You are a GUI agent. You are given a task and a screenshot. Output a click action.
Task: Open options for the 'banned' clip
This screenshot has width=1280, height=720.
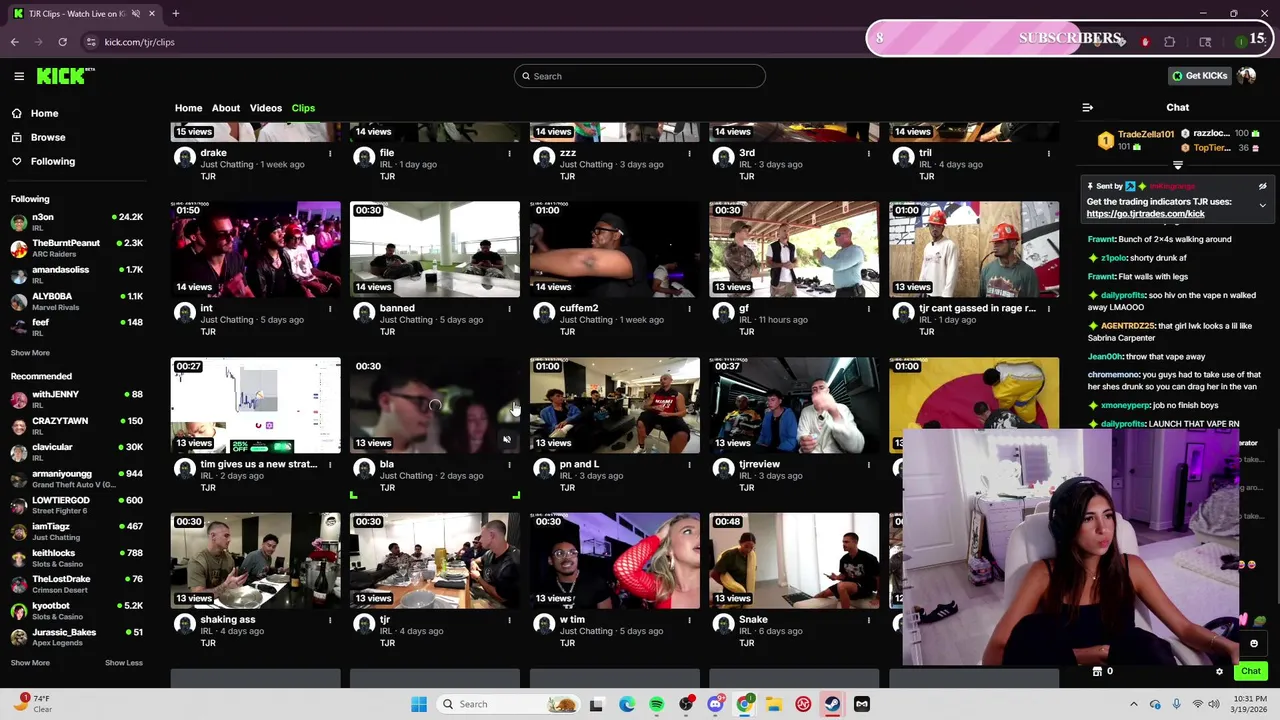click(509, 309)
